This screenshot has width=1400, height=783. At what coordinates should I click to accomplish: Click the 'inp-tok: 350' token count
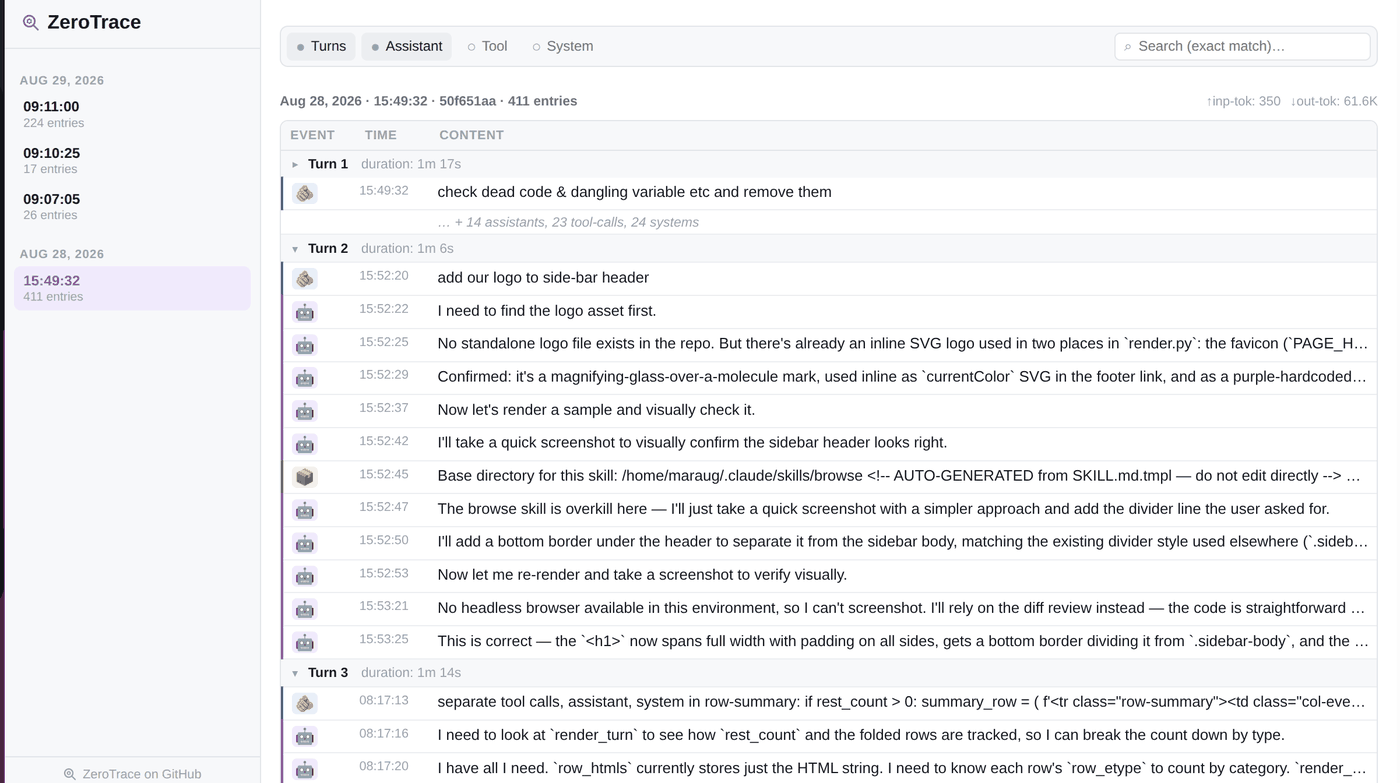(x=1243, y=101)
